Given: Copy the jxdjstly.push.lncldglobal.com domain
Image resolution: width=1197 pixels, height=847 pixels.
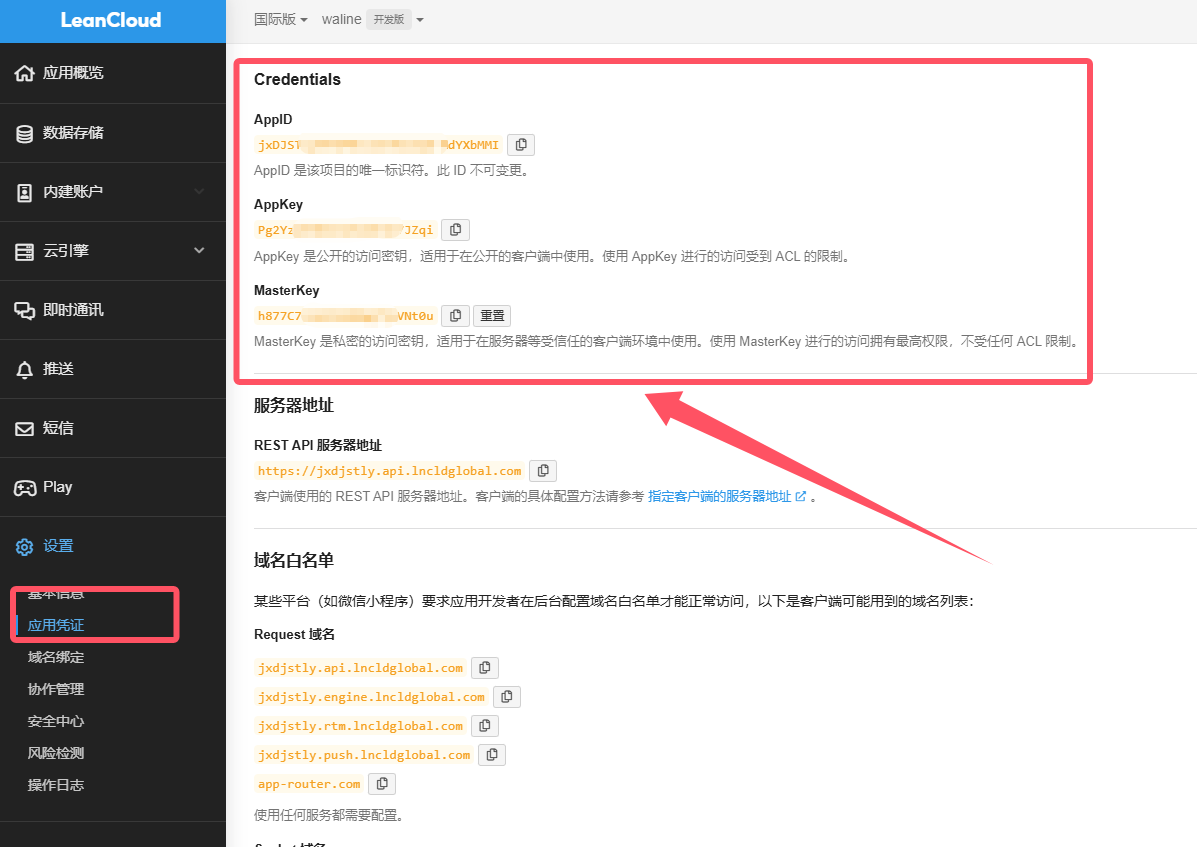Looking at the screenshot, I should tap(492, 755).
